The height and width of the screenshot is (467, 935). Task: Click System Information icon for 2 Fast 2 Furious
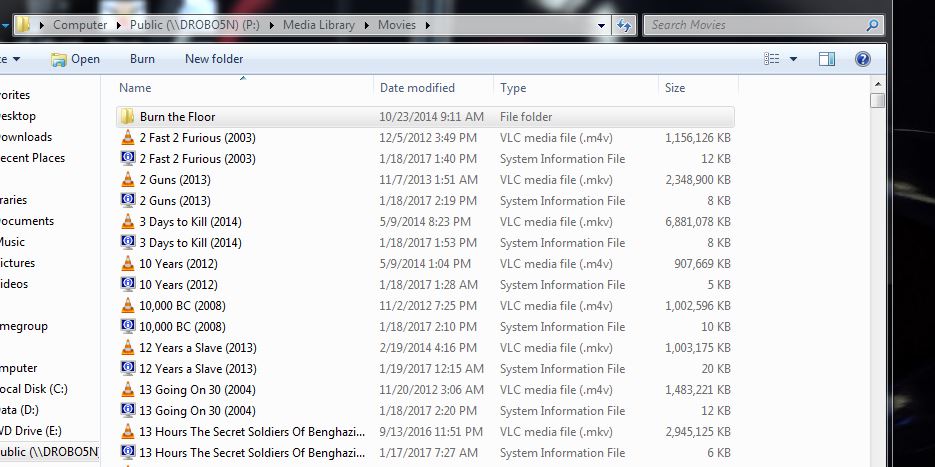(x=128, y=159)
